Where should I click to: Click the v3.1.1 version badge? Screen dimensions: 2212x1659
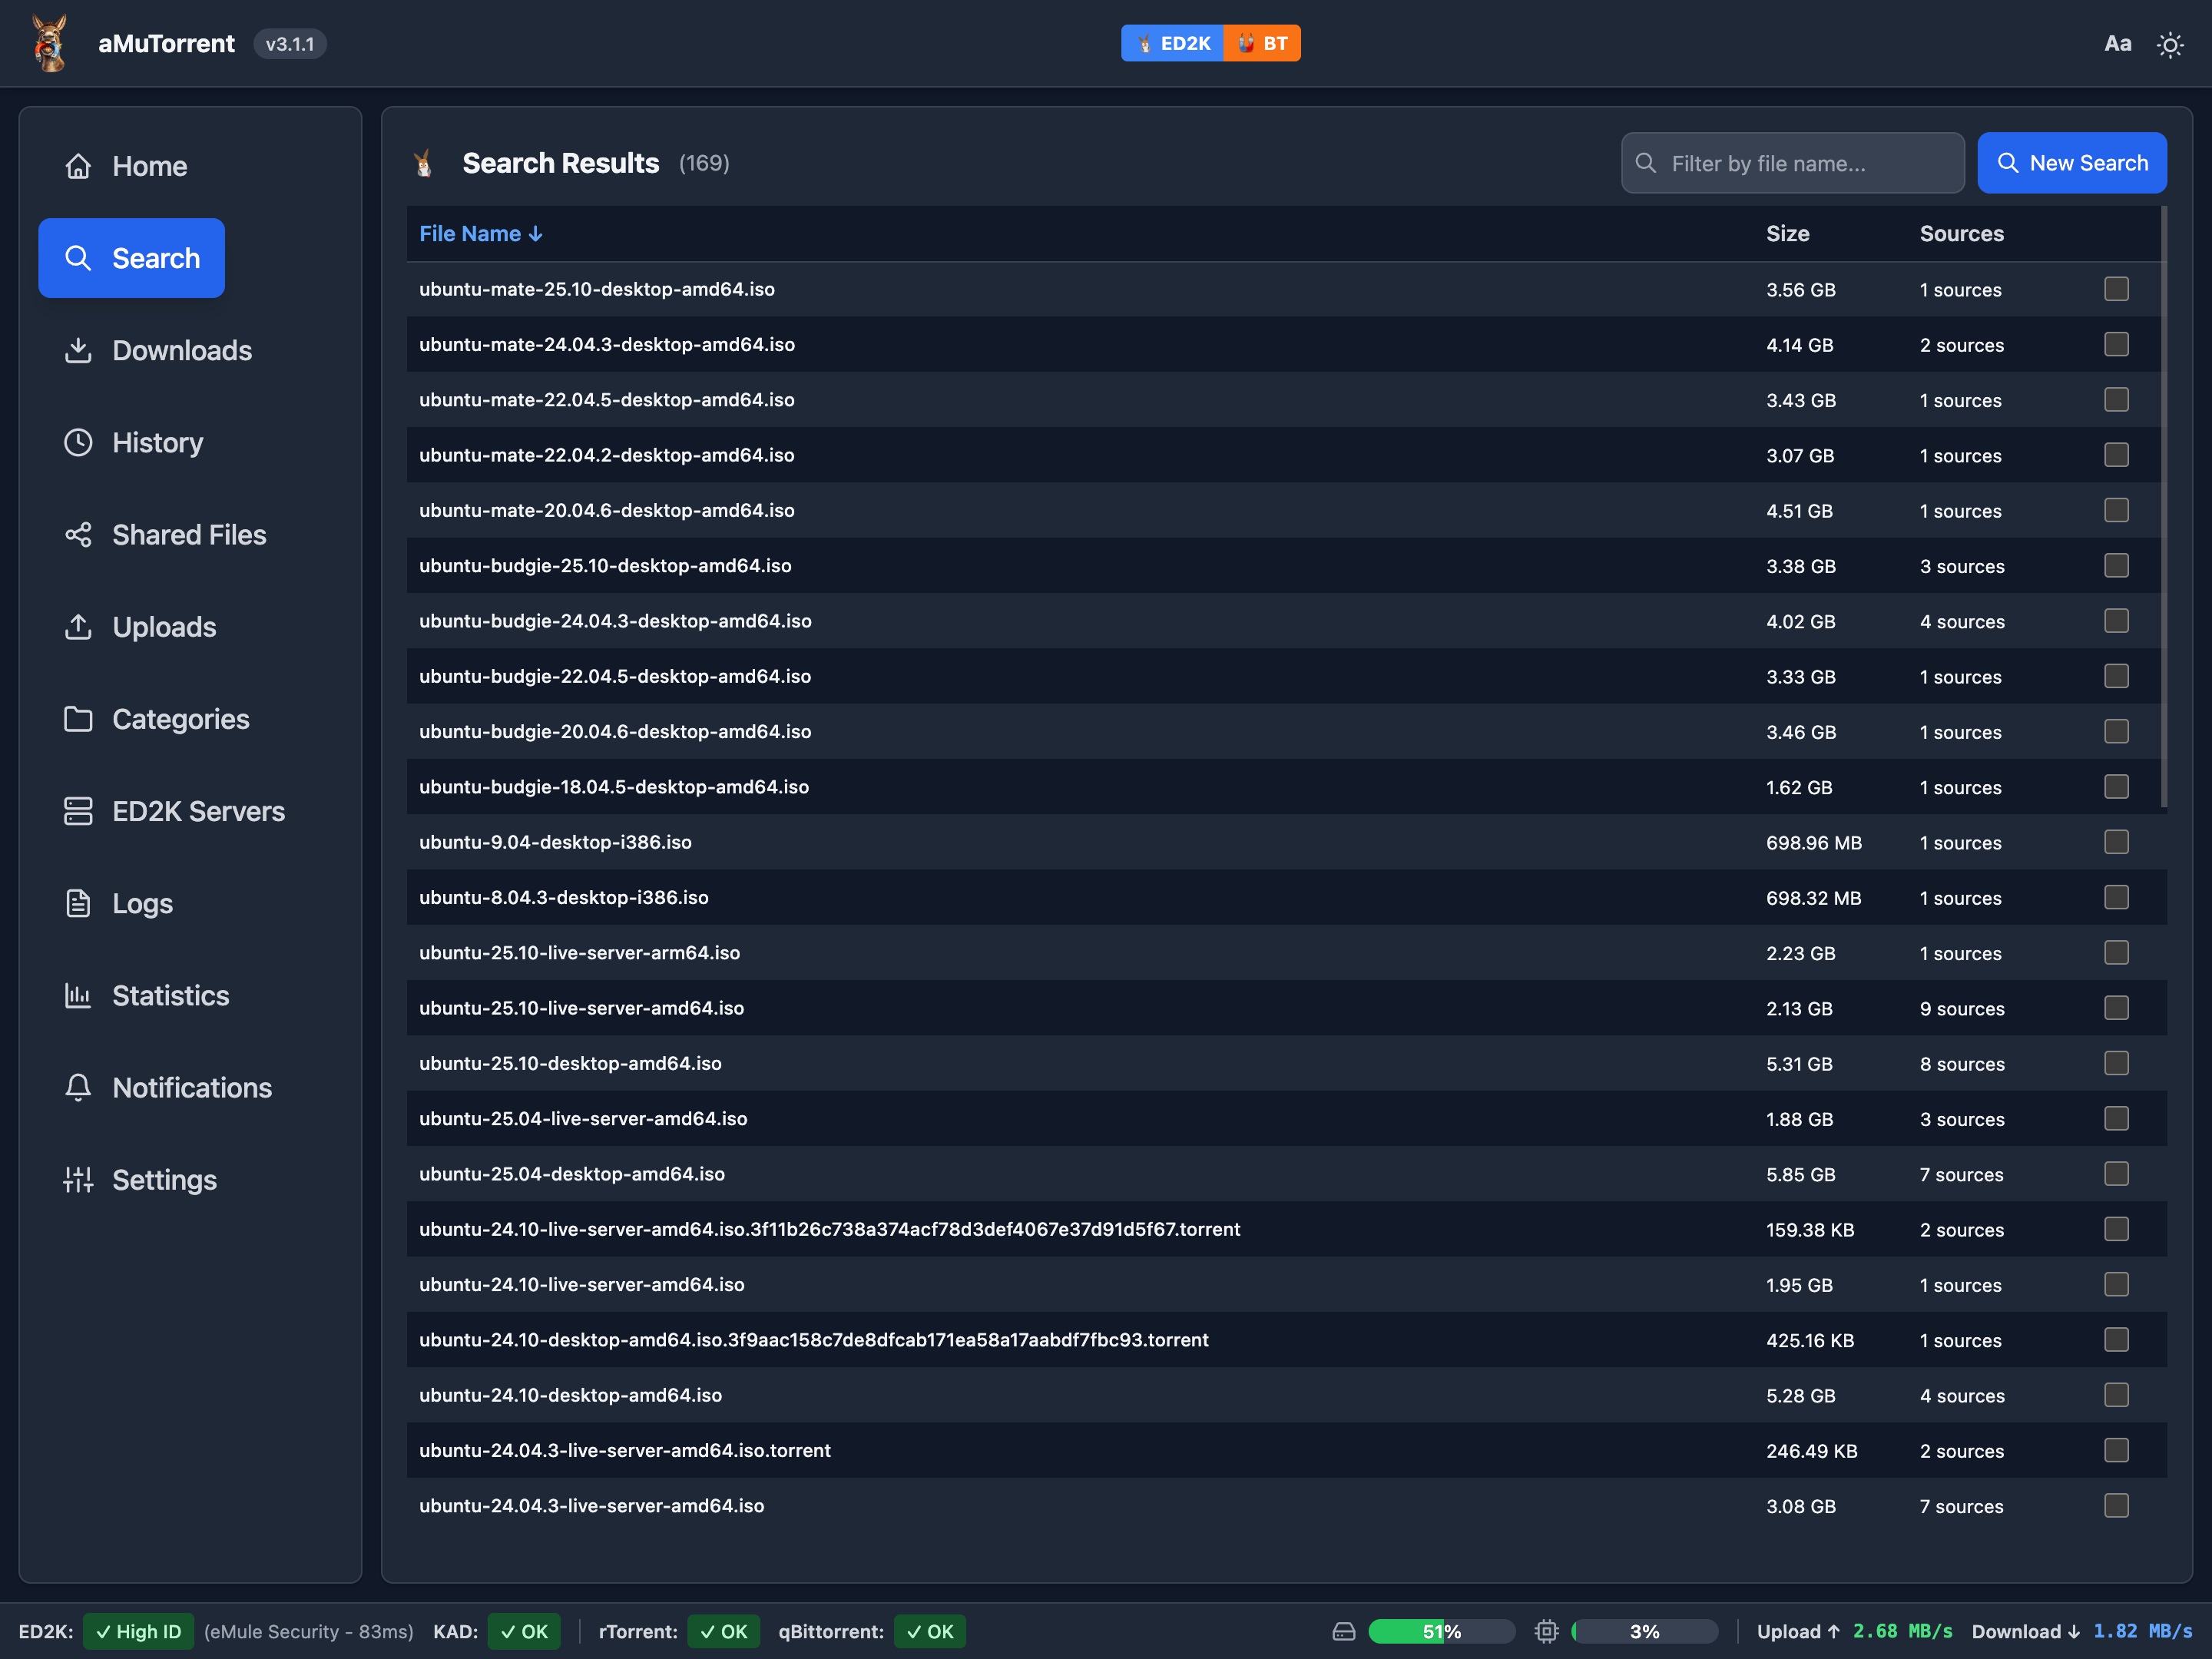point(290,44)
